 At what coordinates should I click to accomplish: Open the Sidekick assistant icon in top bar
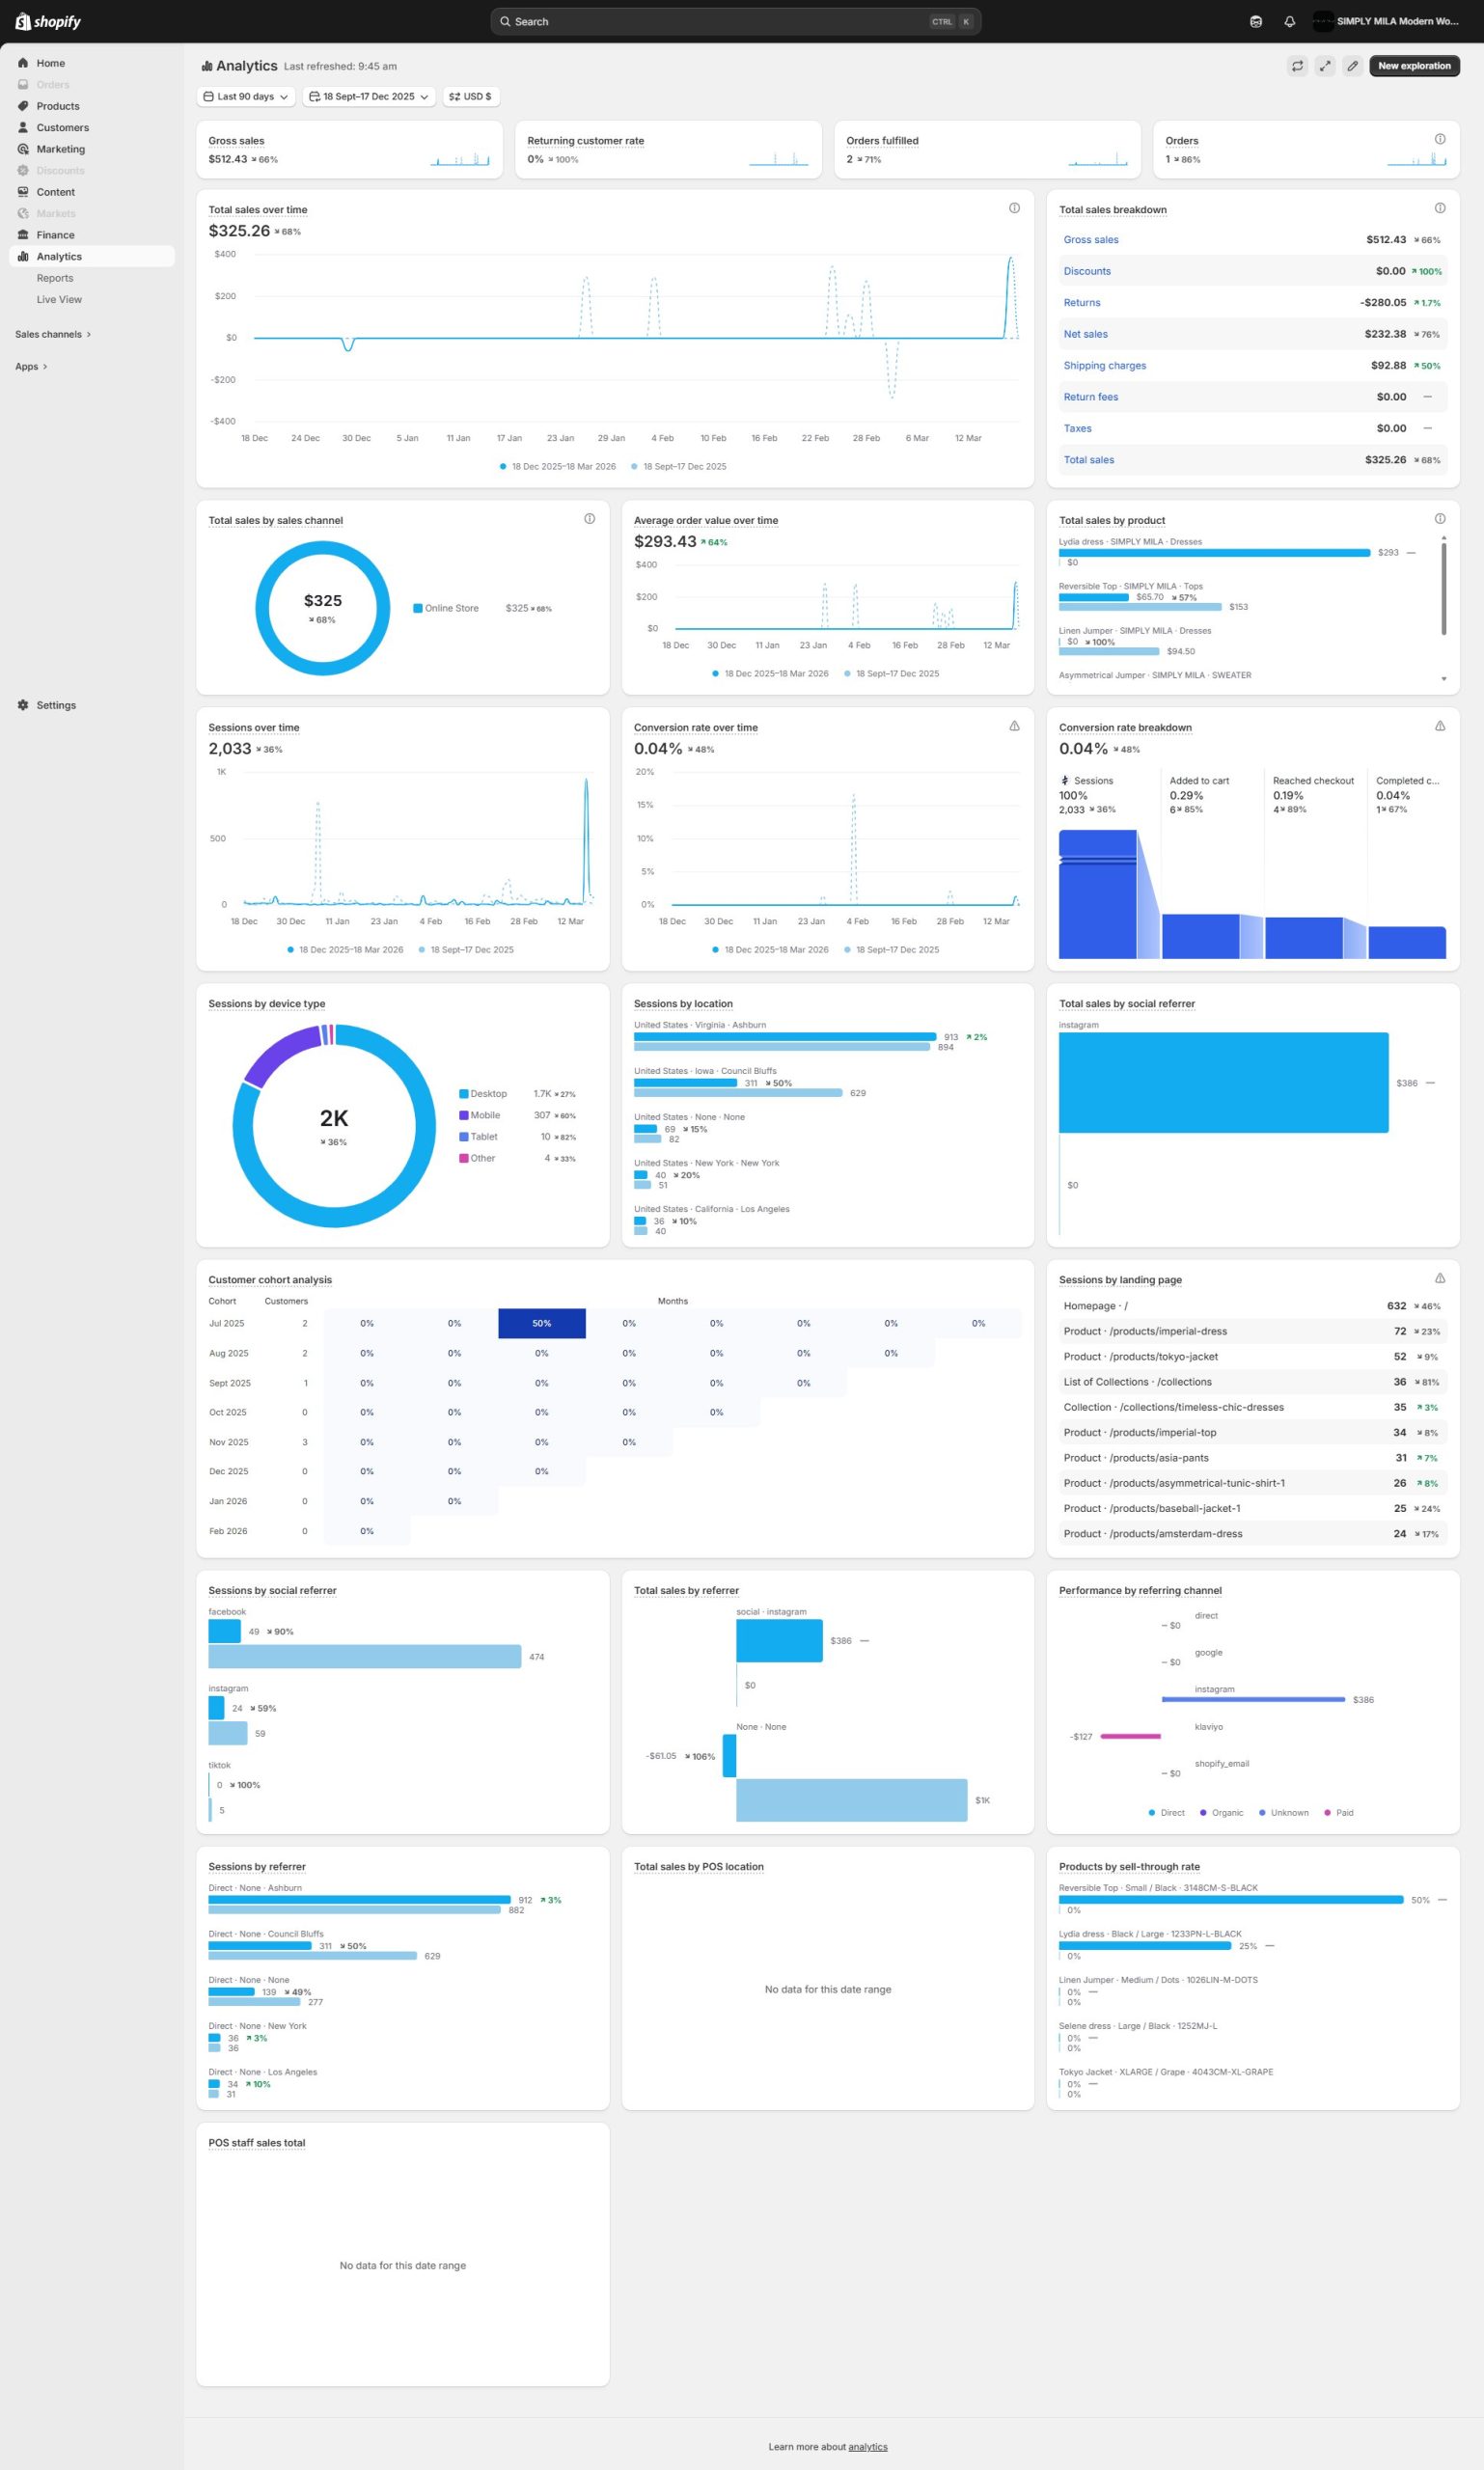[x=1256, y=22]
